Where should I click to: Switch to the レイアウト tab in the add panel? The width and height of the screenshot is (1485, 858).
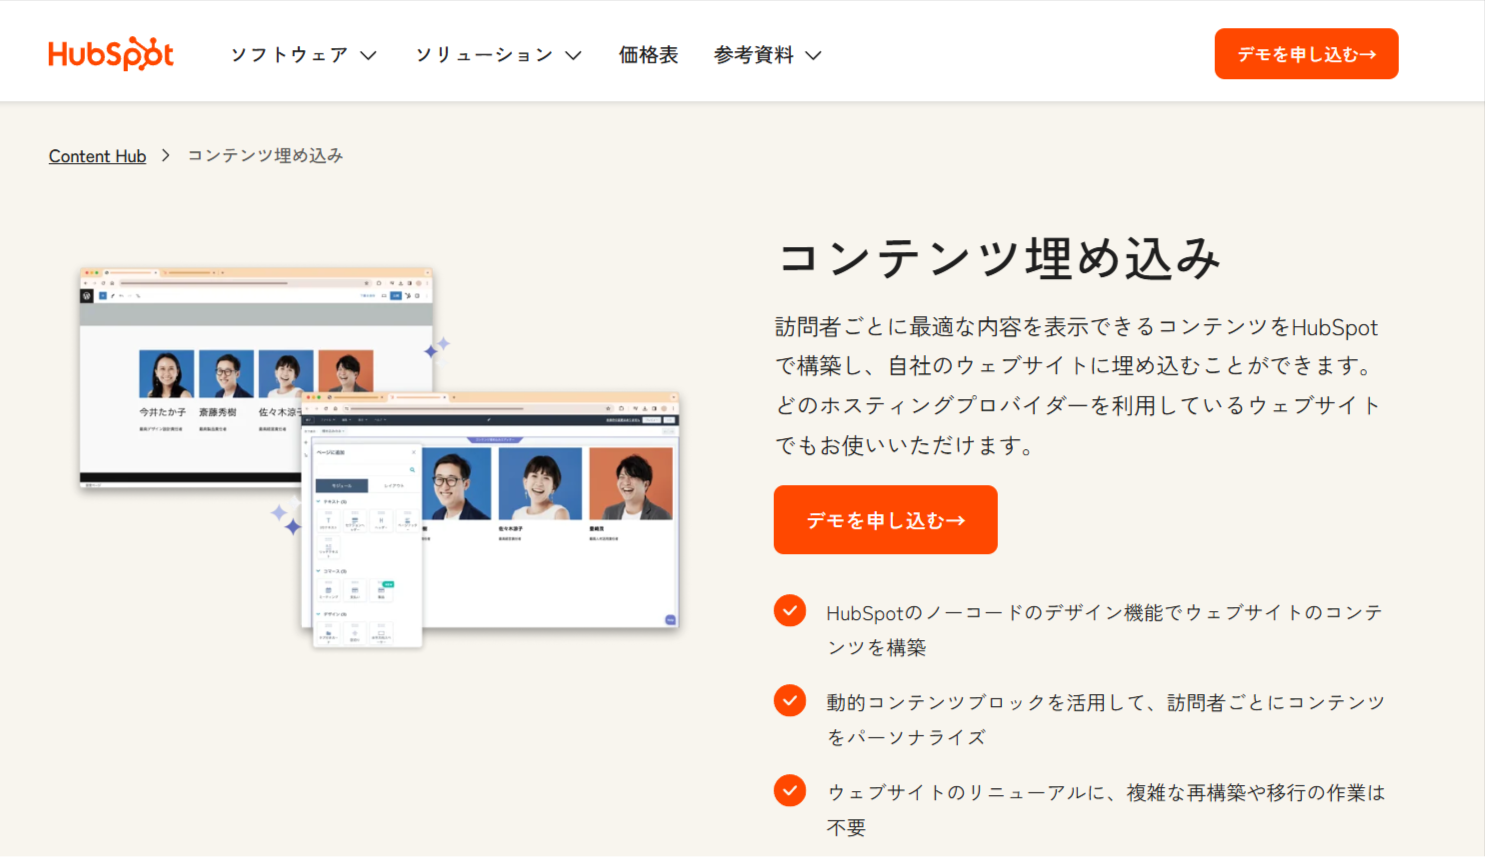(x=393, y=485)
